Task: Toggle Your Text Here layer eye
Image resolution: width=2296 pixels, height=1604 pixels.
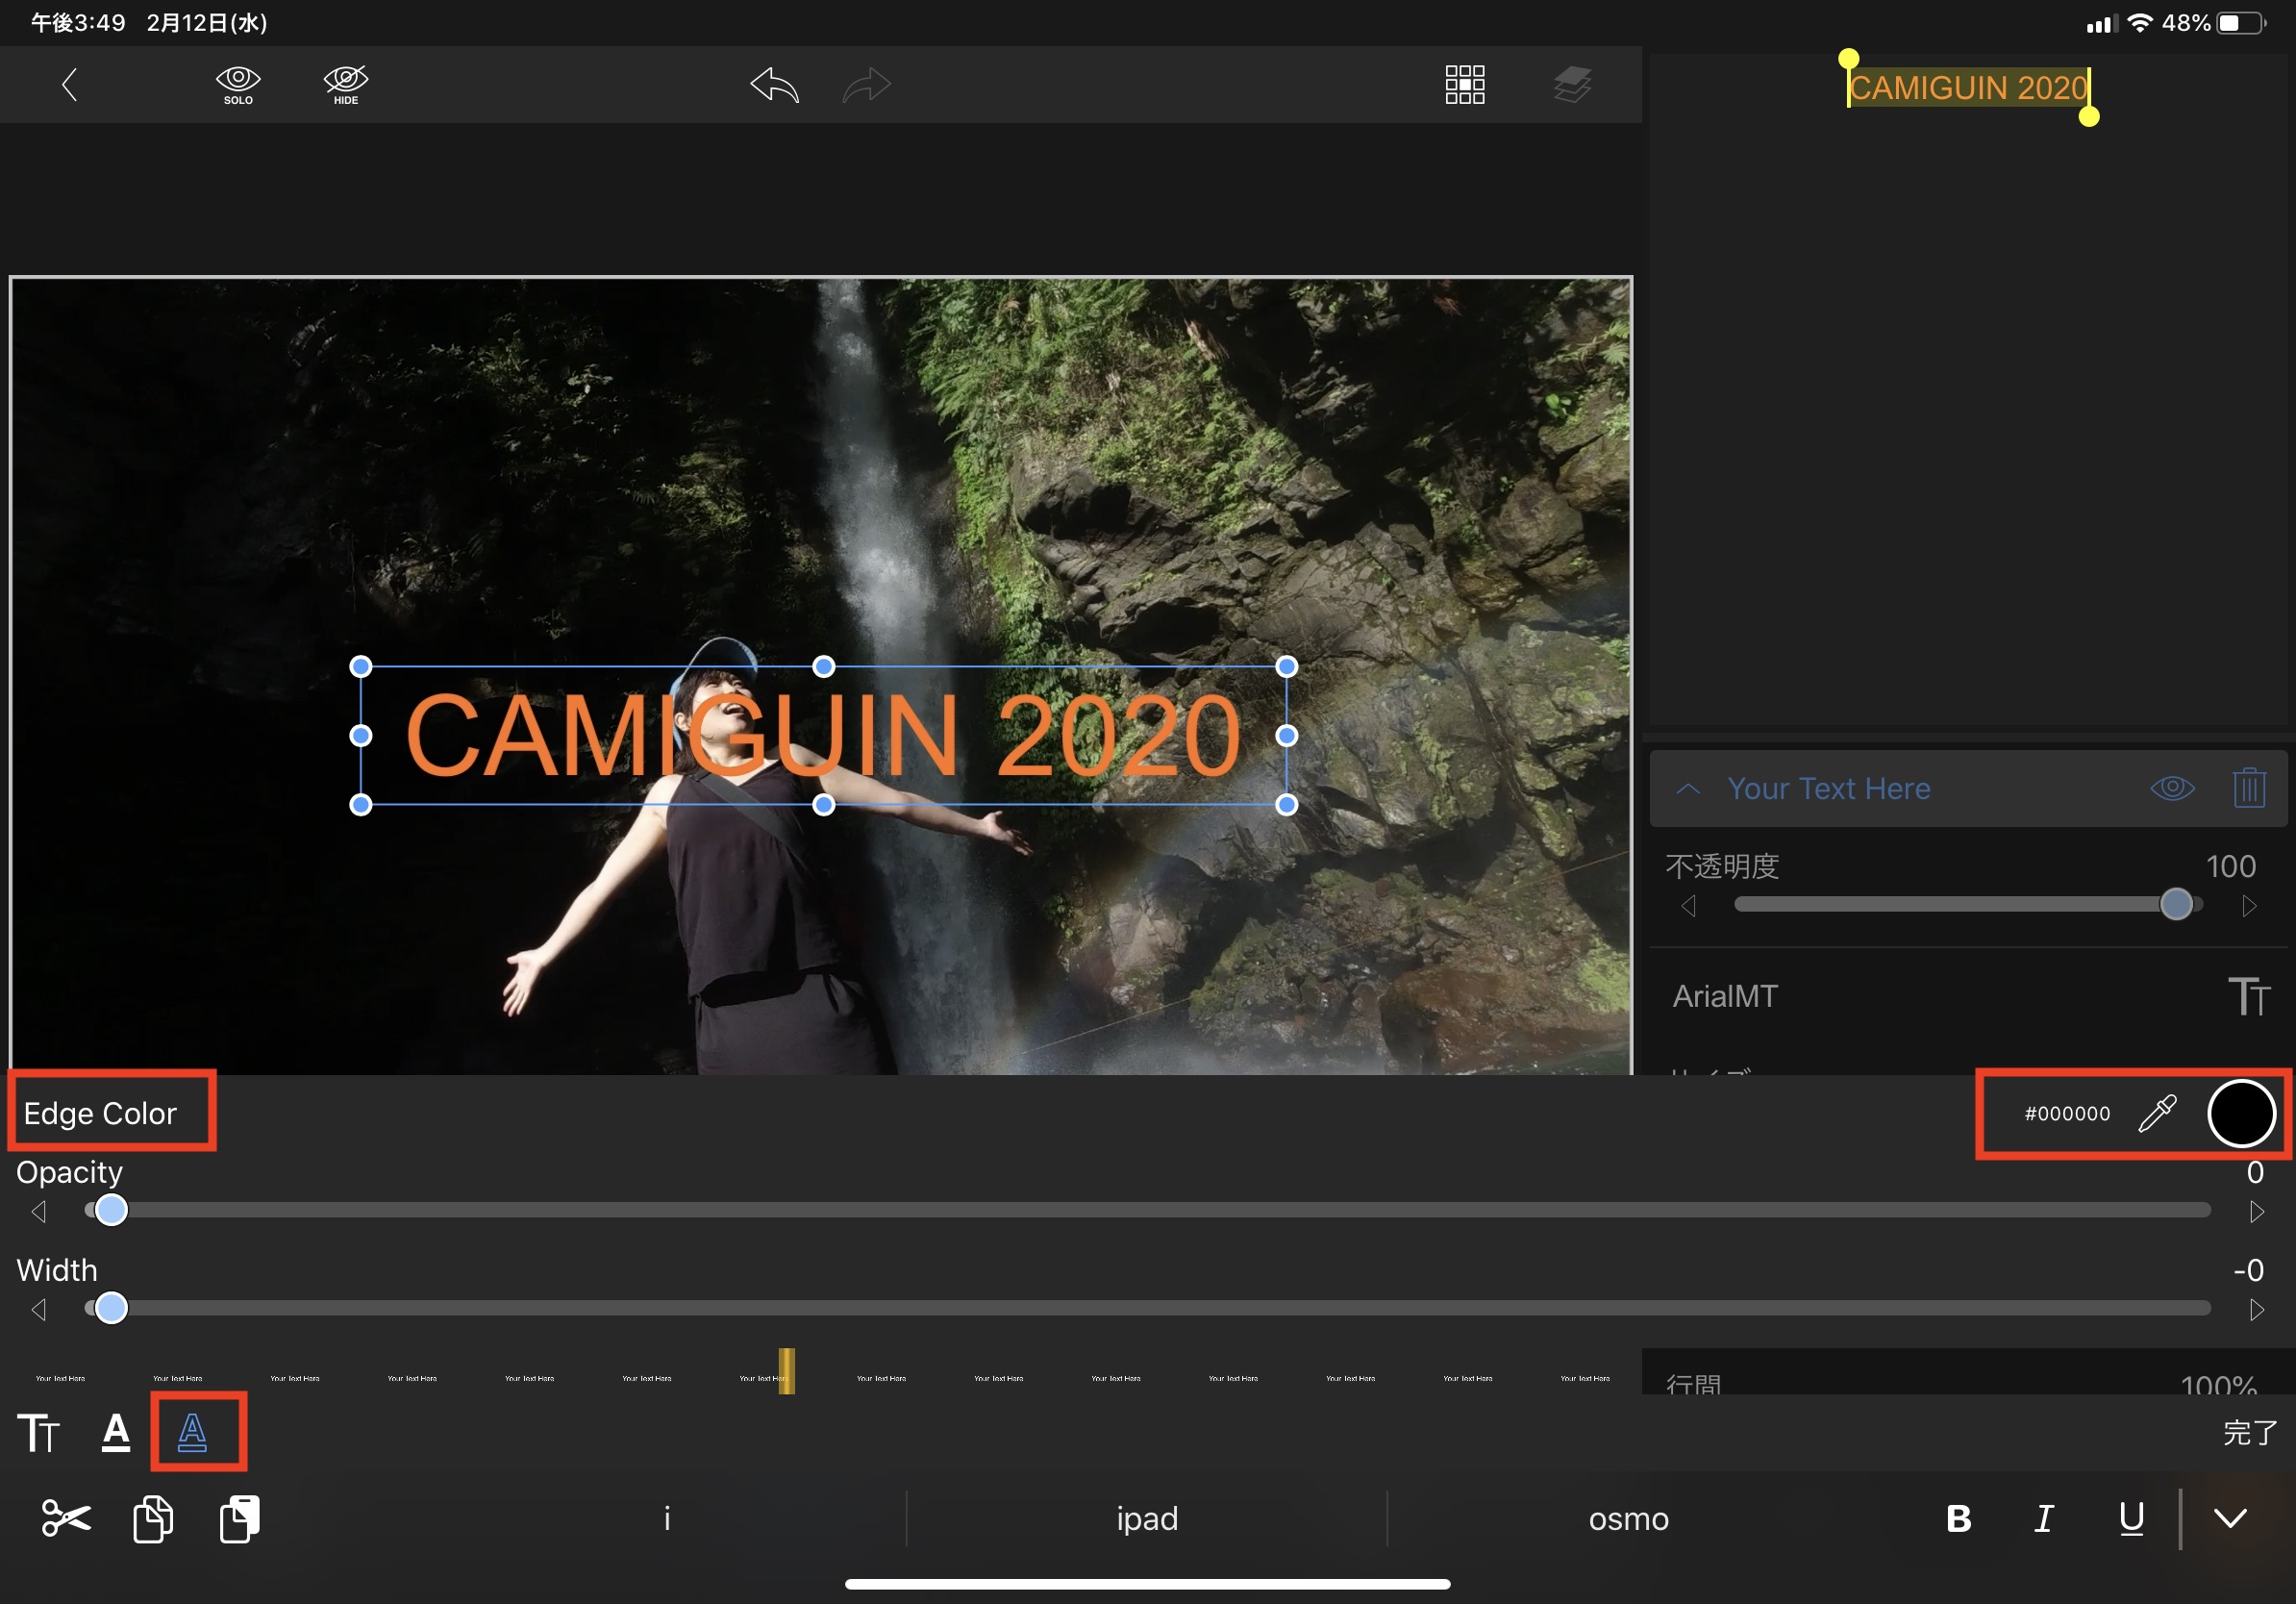Action: tap(2172, 788)
